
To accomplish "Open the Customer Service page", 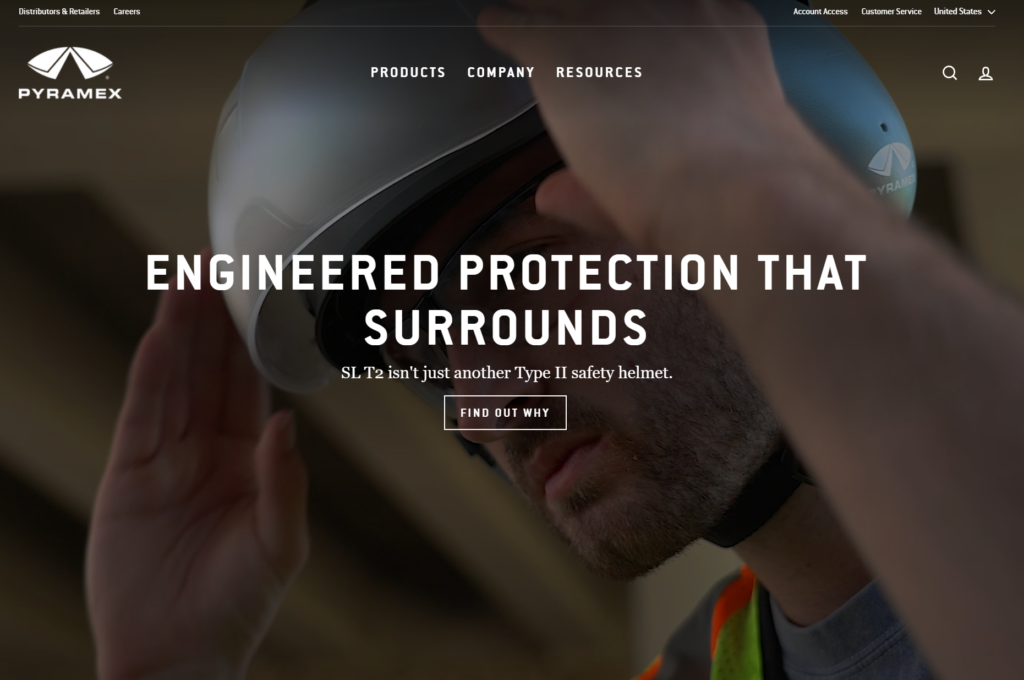I will (x=891, y=11).
